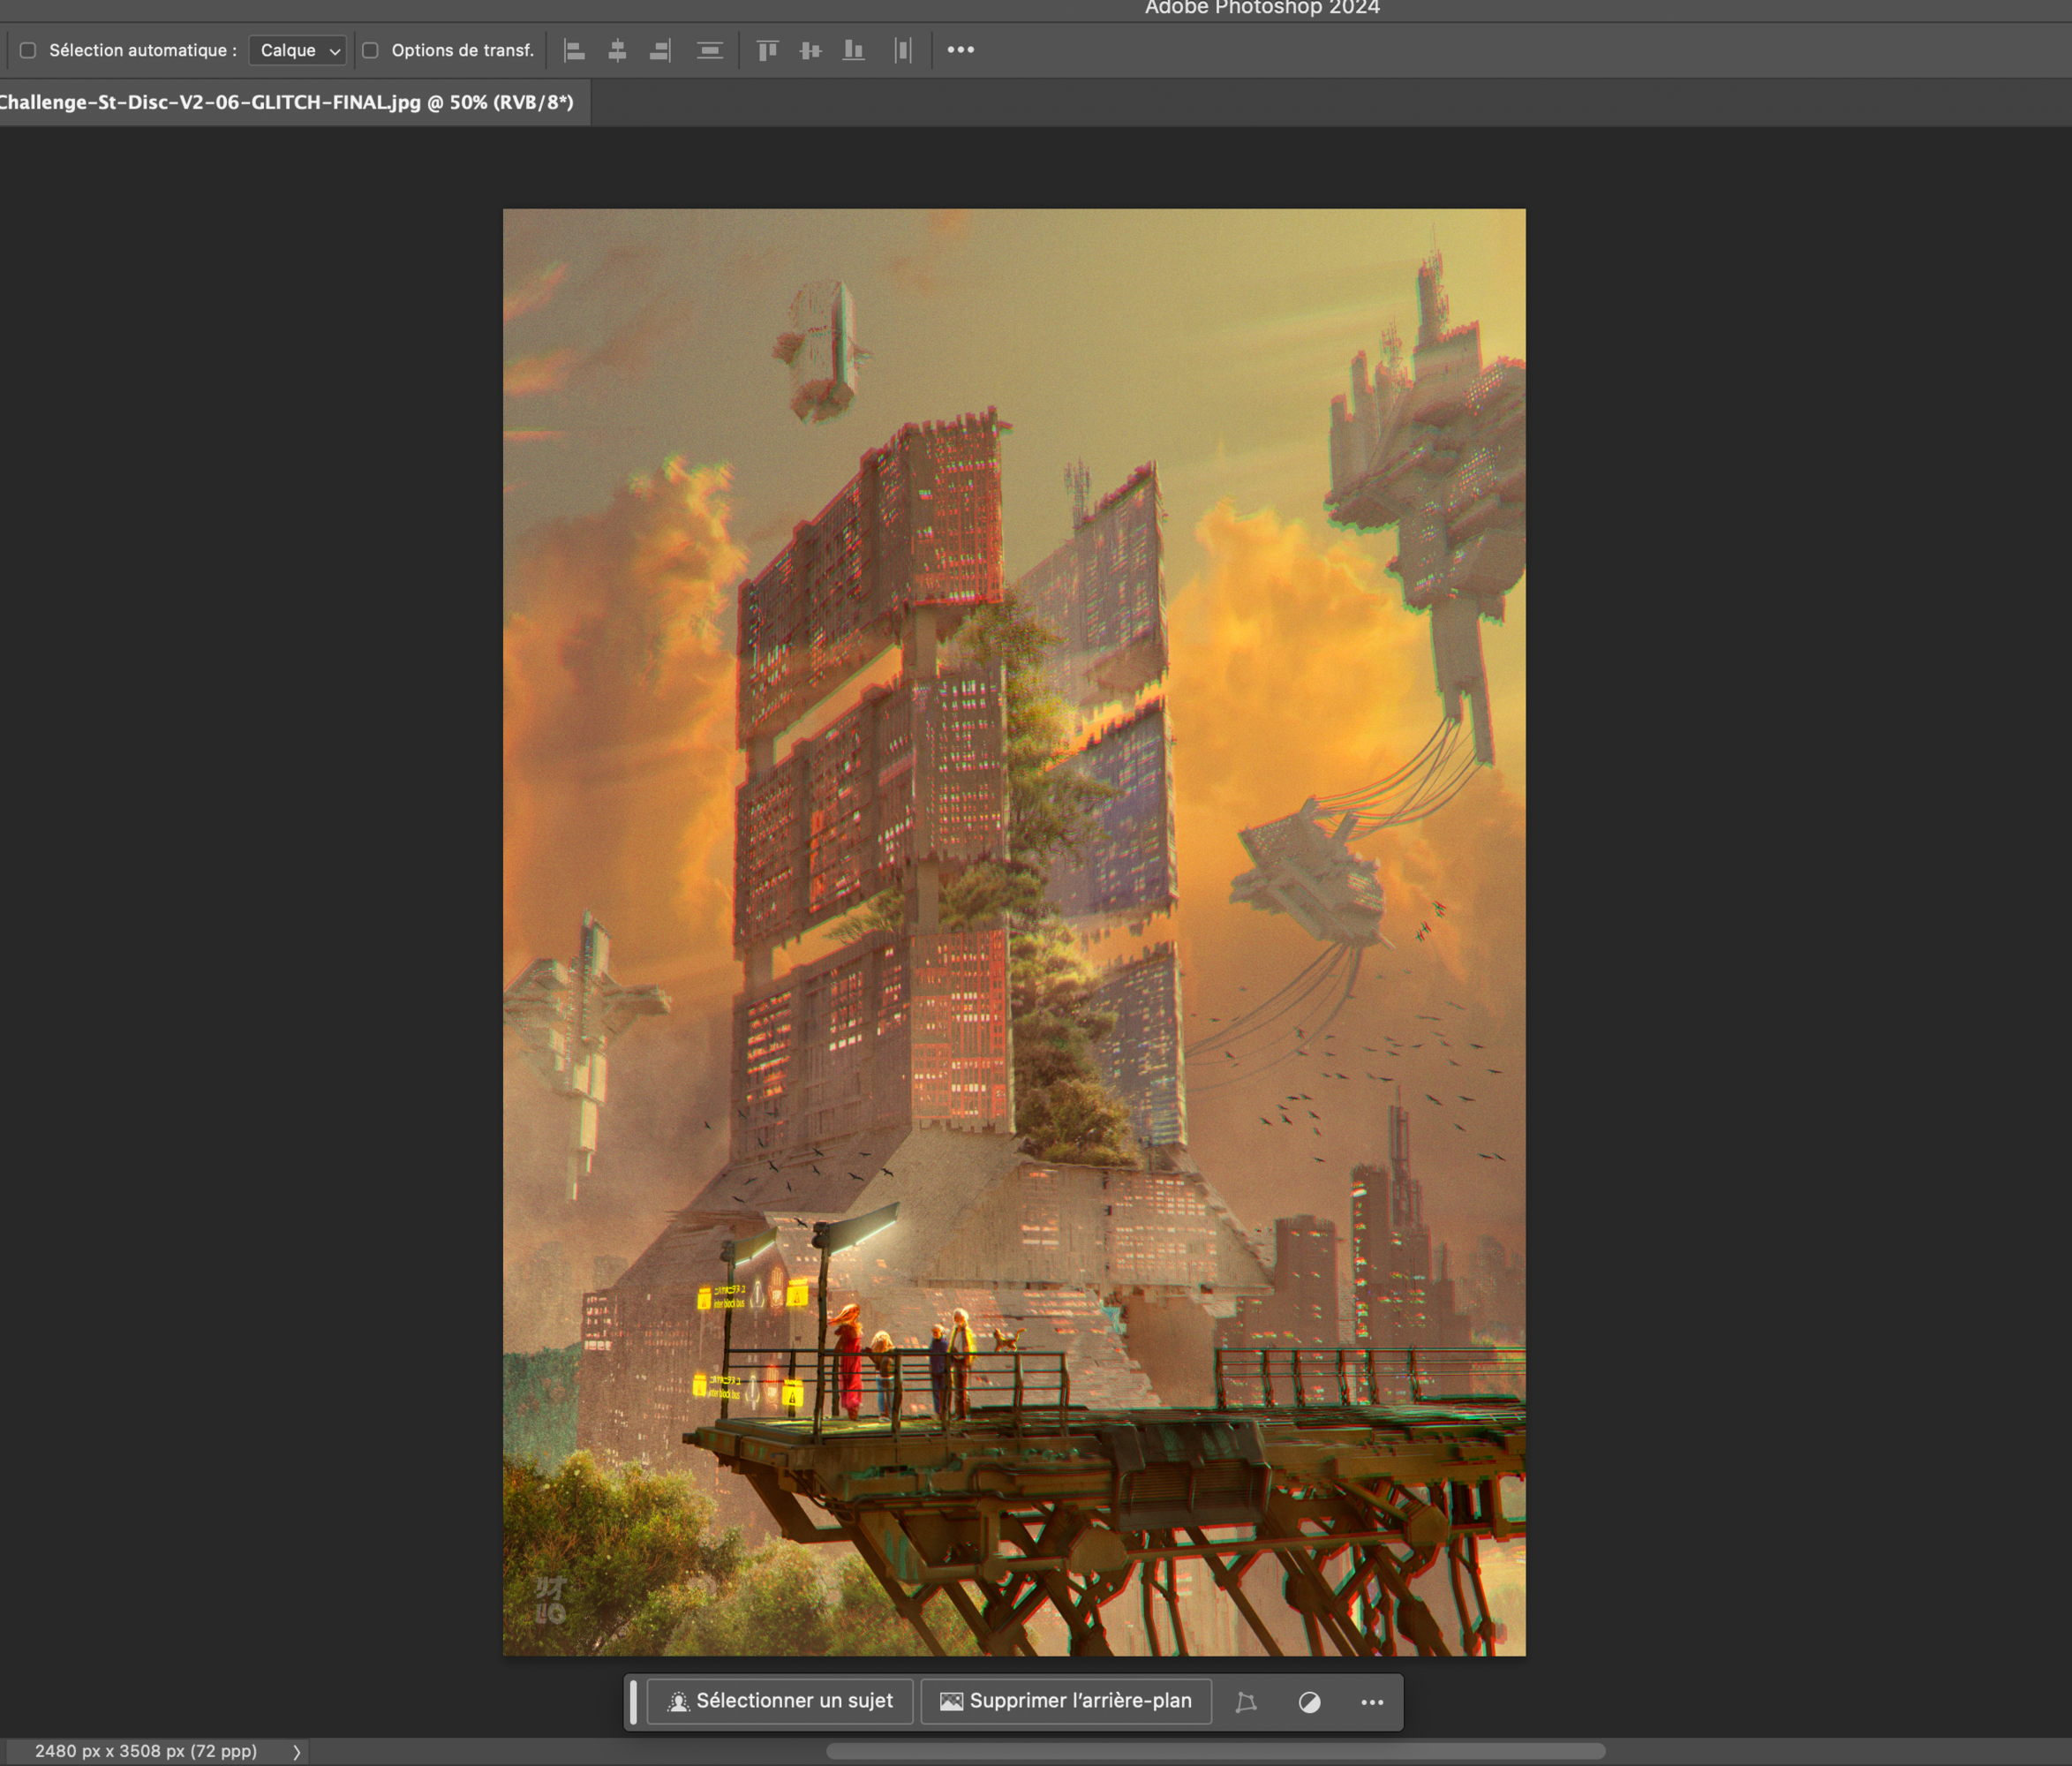Click align vertical centers icon
Image resolution: width=2072 pixels, height=1766 pixels.
coord(810,50)
